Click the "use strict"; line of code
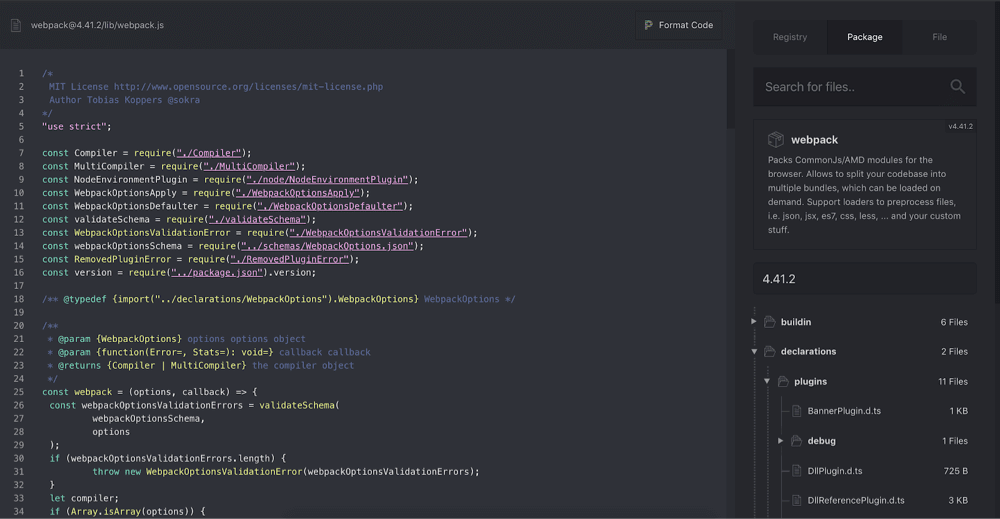The height and width of the screenshot is (519, 1000). 77,126
